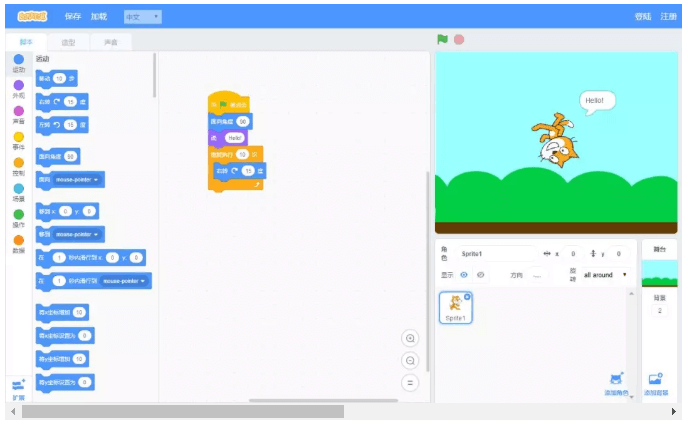Open mouse-pointer dropdown on the 面向 block
The height and width of the screenshot is (424, 688).
(x=77, y=180)
